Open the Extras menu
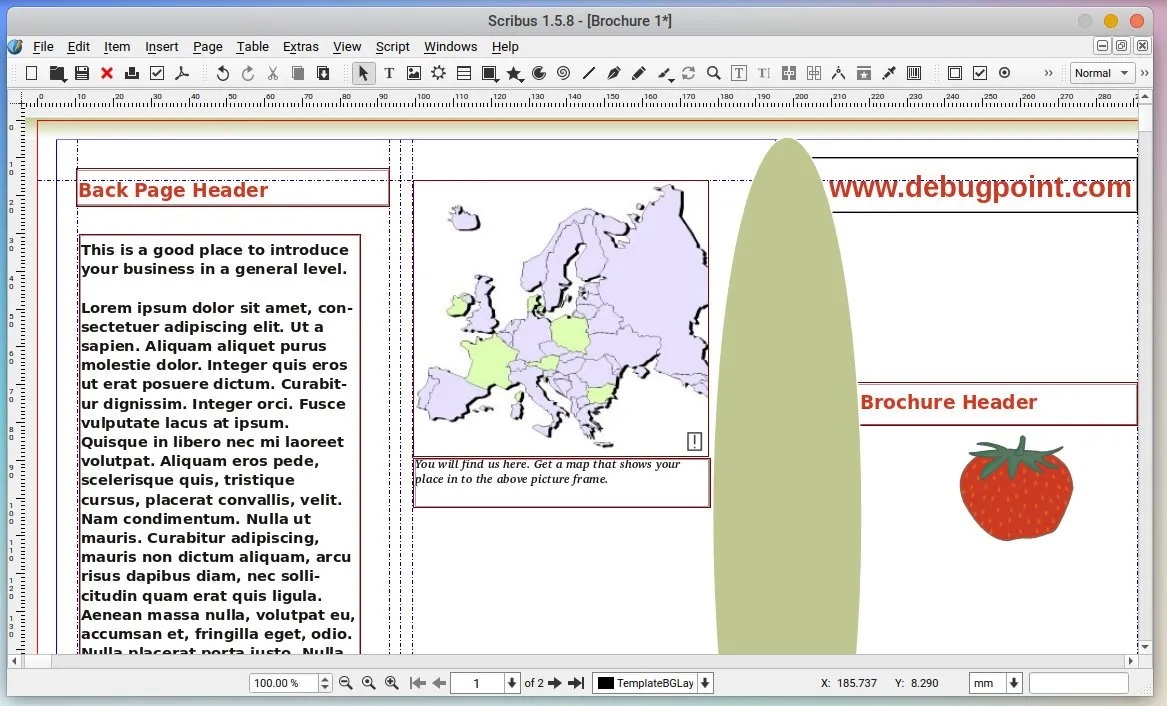Viewport: 1167px width, 706px height. (x=300, y=46)
